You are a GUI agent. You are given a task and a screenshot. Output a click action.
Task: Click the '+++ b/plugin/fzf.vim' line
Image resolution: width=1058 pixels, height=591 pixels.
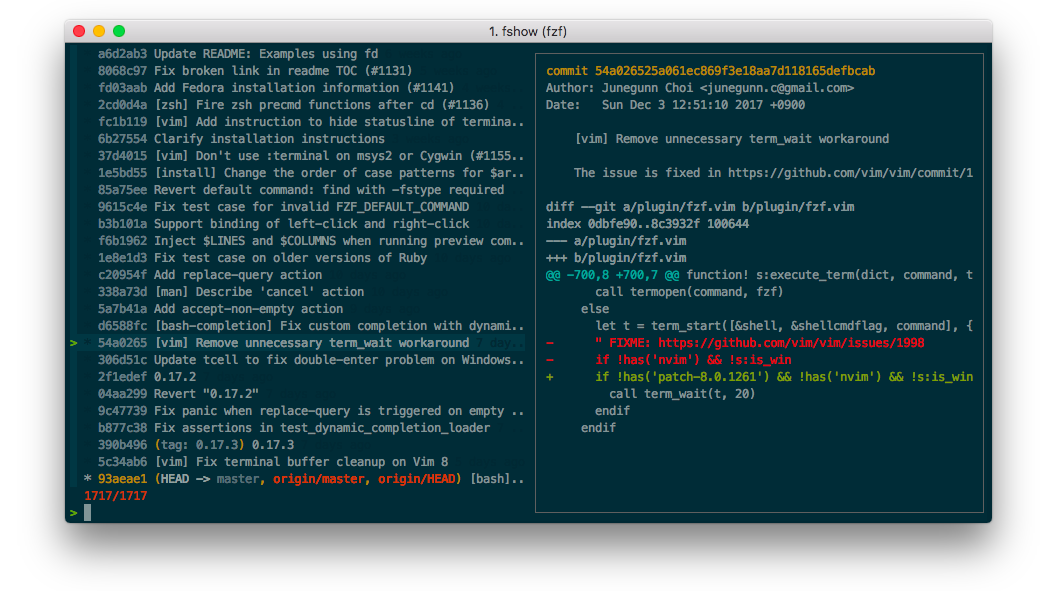click(x=616, y=258)
